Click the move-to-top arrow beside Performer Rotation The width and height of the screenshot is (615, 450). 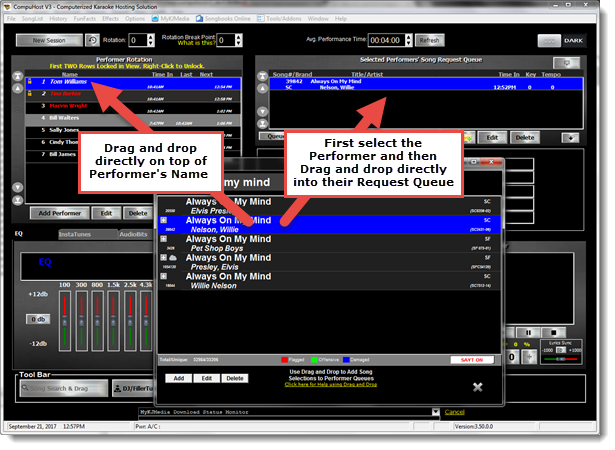tap(16, 77)
